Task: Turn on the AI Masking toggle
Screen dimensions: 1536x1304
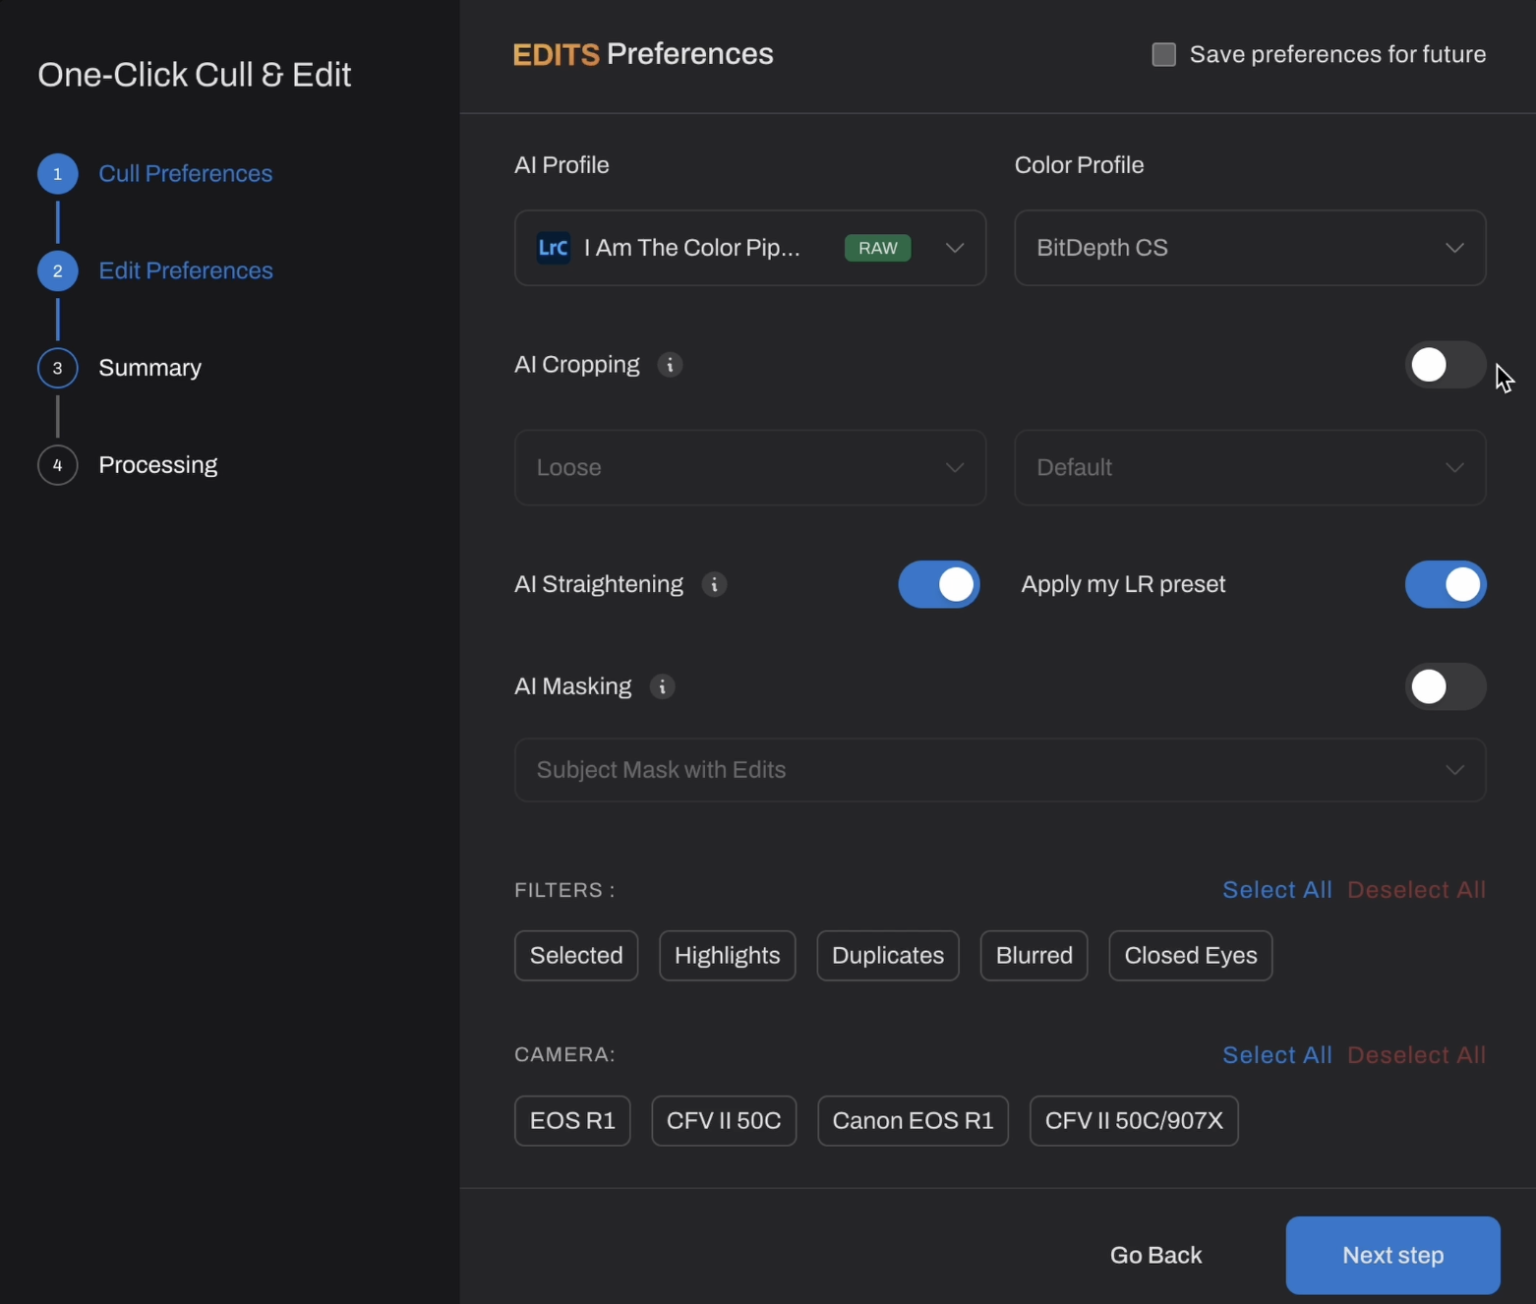Action: pyautogui.click(x=1444, y=686)
